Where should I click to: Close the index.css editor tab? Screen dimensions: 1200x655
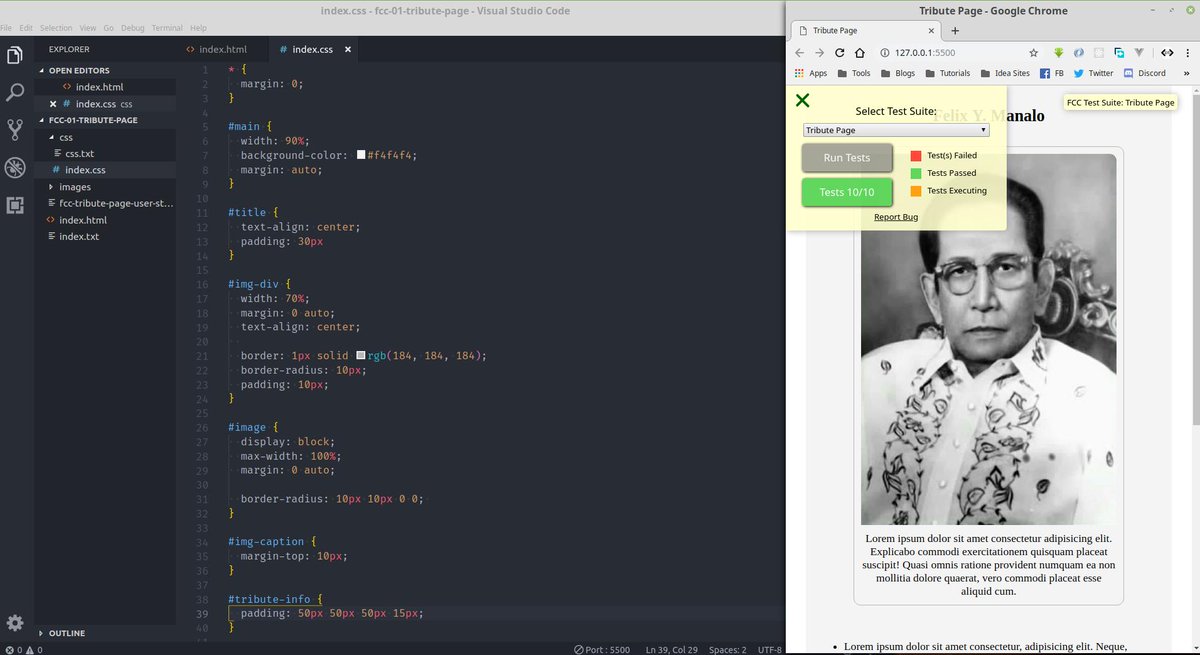(x=347, y=49)
